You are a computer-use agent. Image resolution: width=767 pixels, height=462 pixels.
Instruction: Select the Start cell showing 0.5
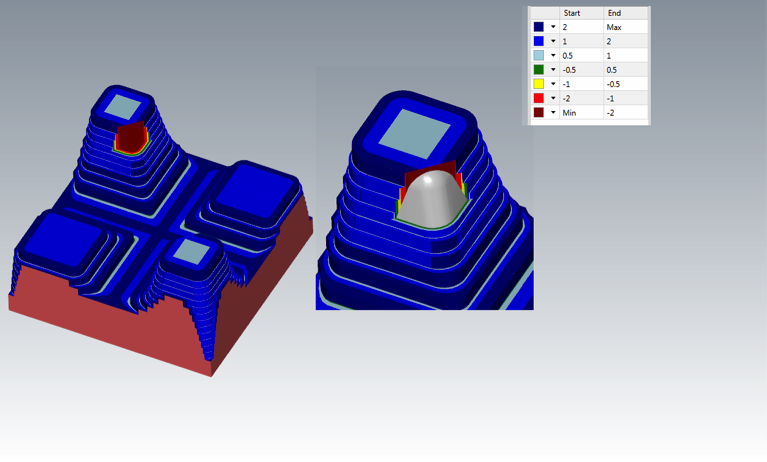coord(581,55)
